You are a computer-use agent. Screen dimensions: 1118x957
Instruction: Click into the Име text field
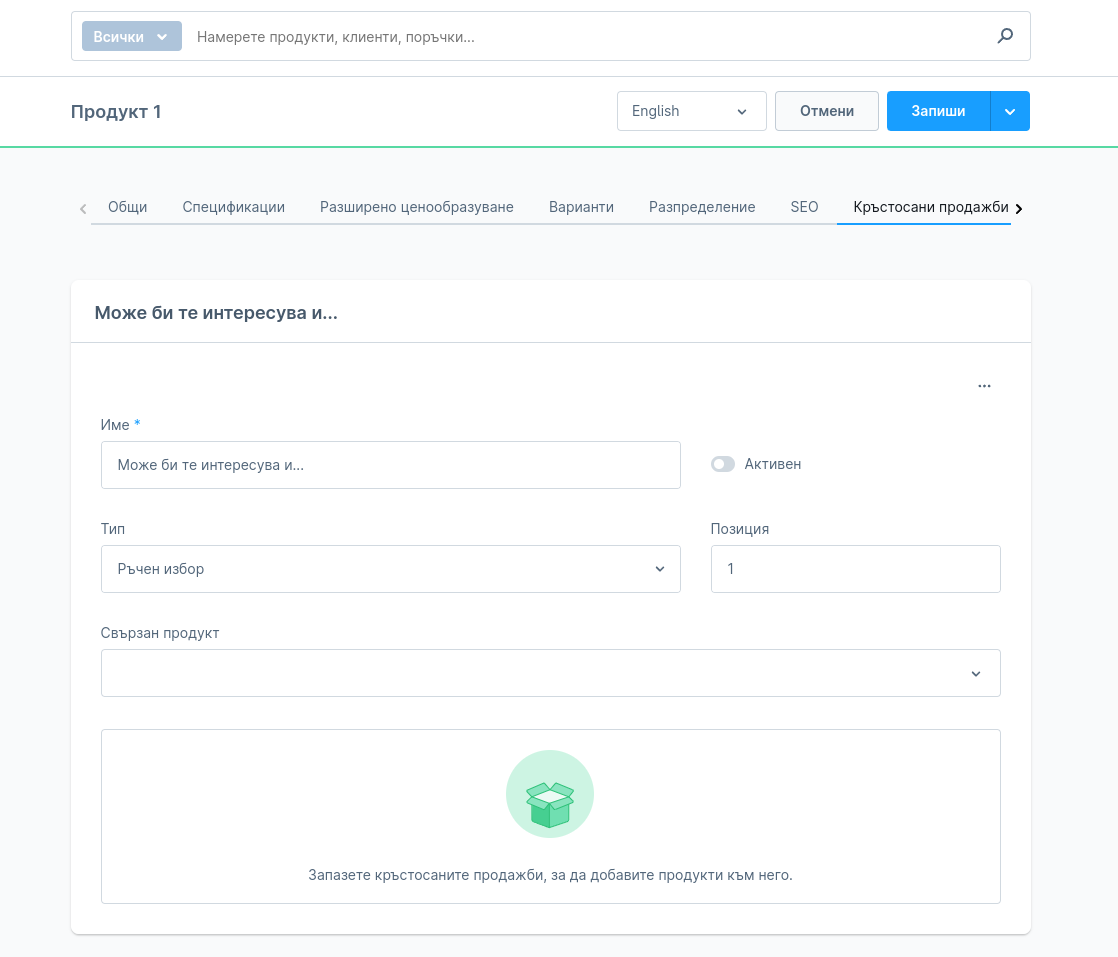click(x=390, y=465)
